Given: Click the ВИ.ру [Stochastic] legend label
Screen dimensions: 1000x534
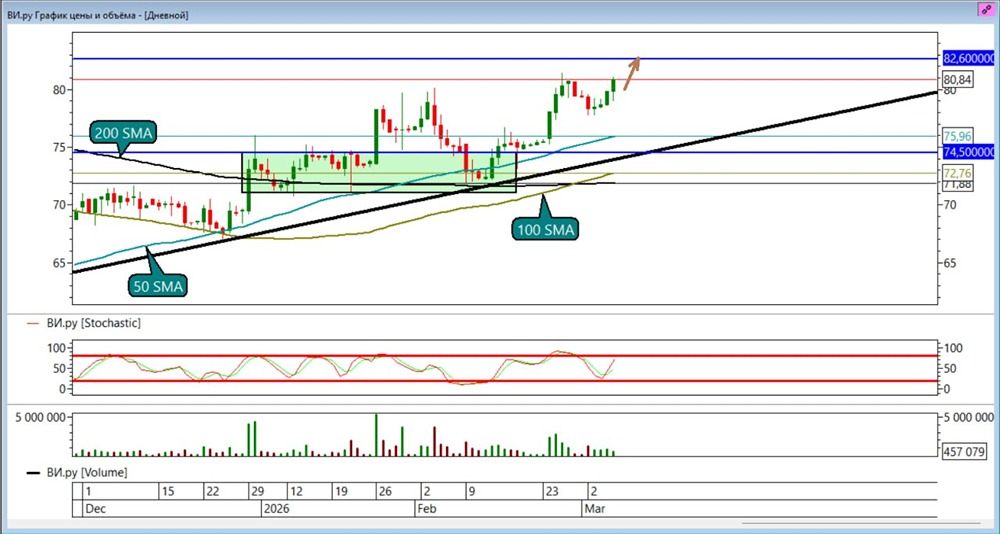Looking at the screenshot, I should click(x=93, y=323).
